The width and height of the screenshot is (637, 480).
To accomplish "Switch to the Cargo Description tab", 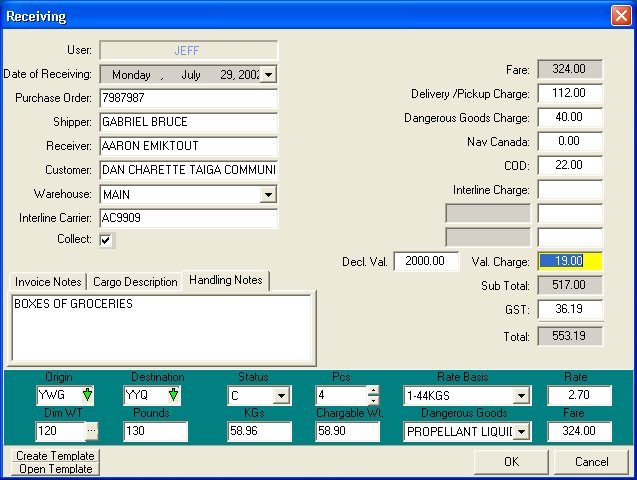I will pyautogui.click(x=135, y=282).
